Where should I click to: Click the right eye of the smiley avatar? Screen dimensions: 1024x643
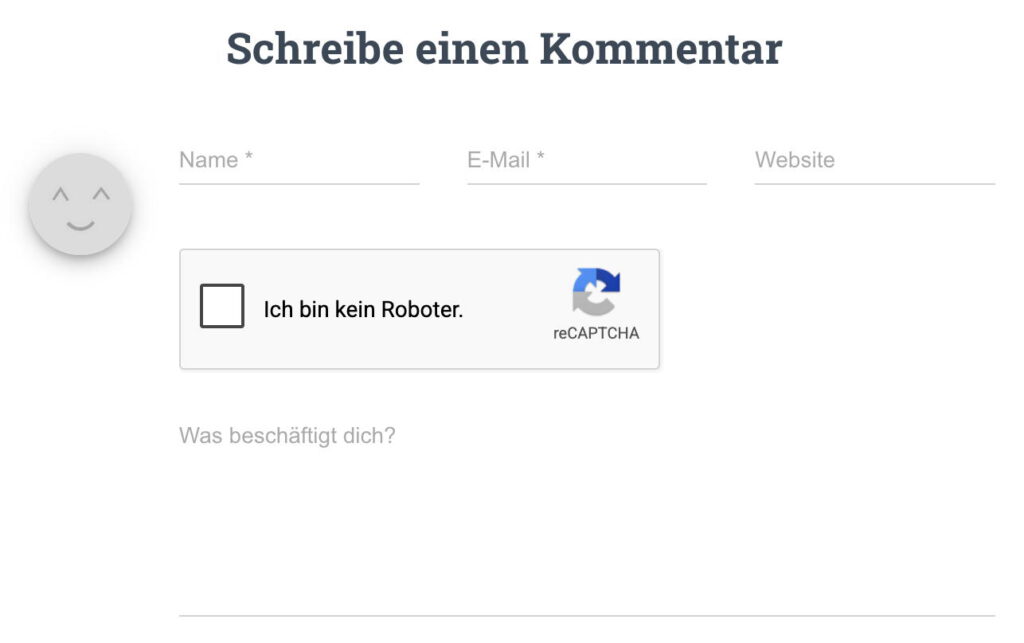(101, 193)
